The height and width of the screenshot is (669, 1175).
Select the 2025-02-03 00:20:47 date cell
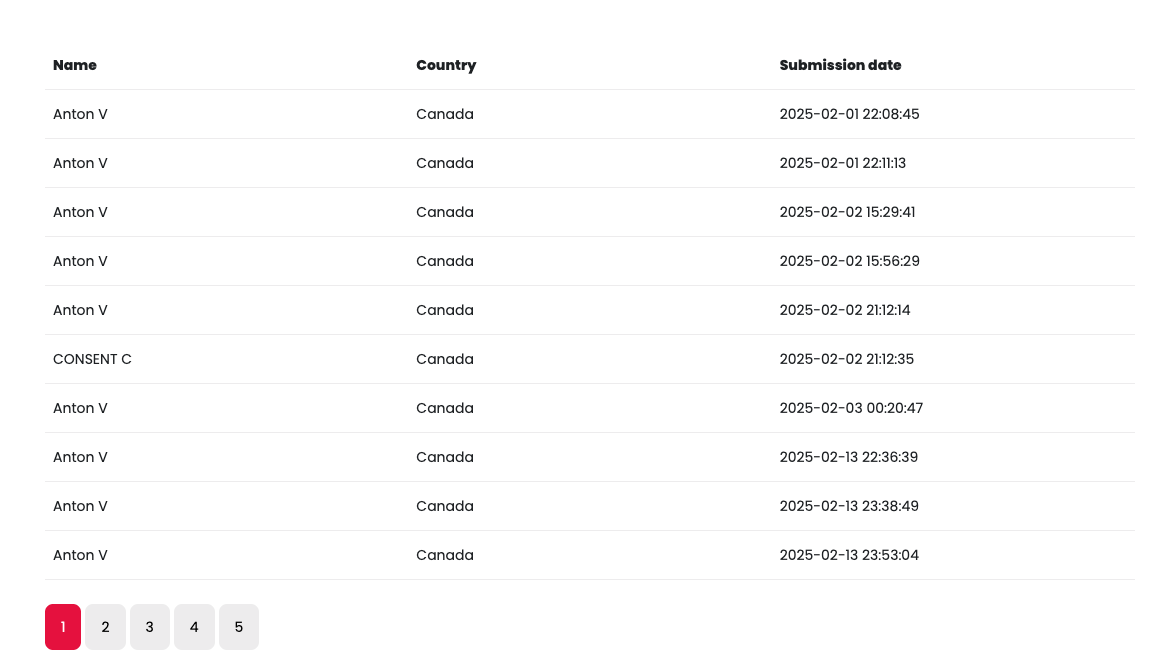pos(851,408)
